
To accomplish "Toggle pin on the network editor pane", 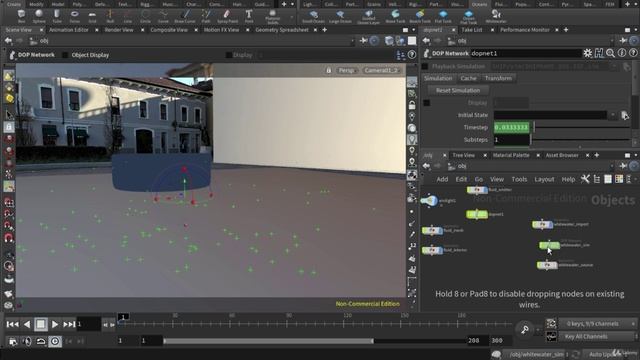I will [x=623, y=166].
